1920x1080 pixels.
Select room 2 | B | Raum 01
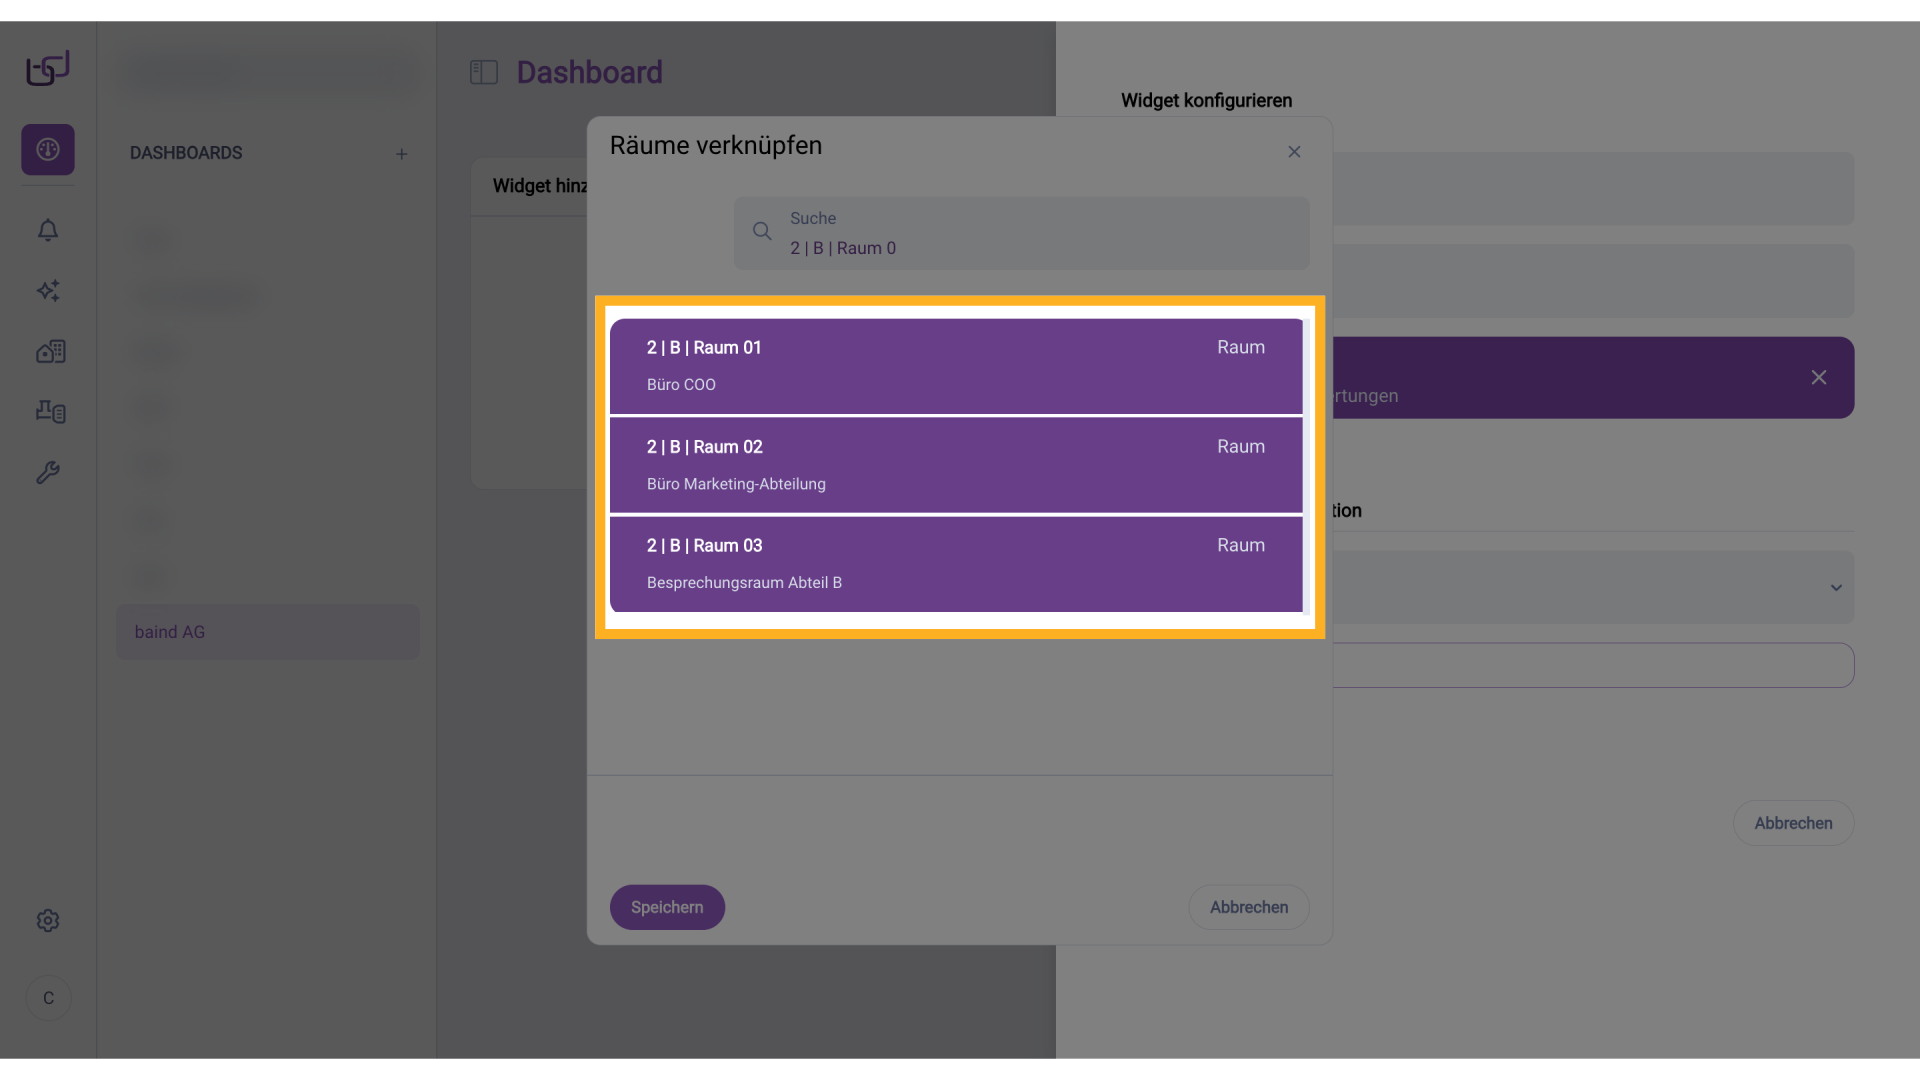click(x=955, y=366)
